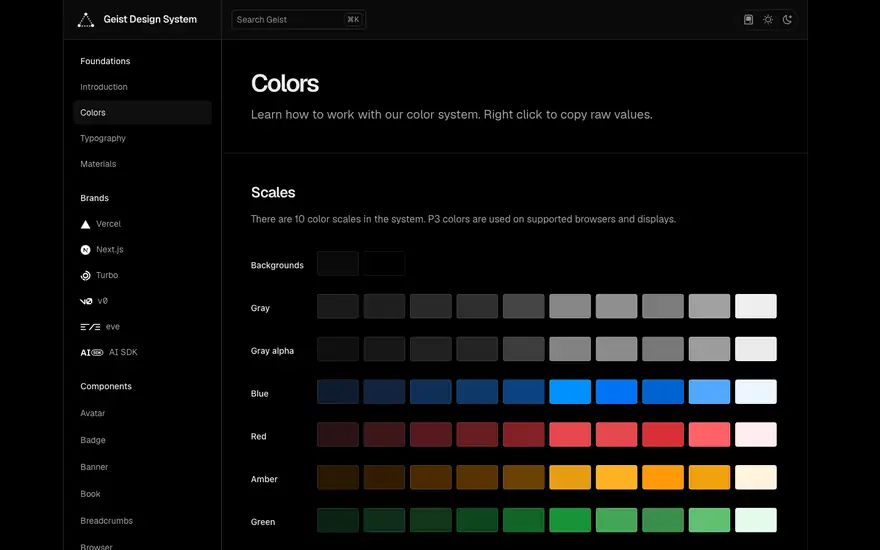
Task: Open the Book component page
Action: click(x=90, y=494)
